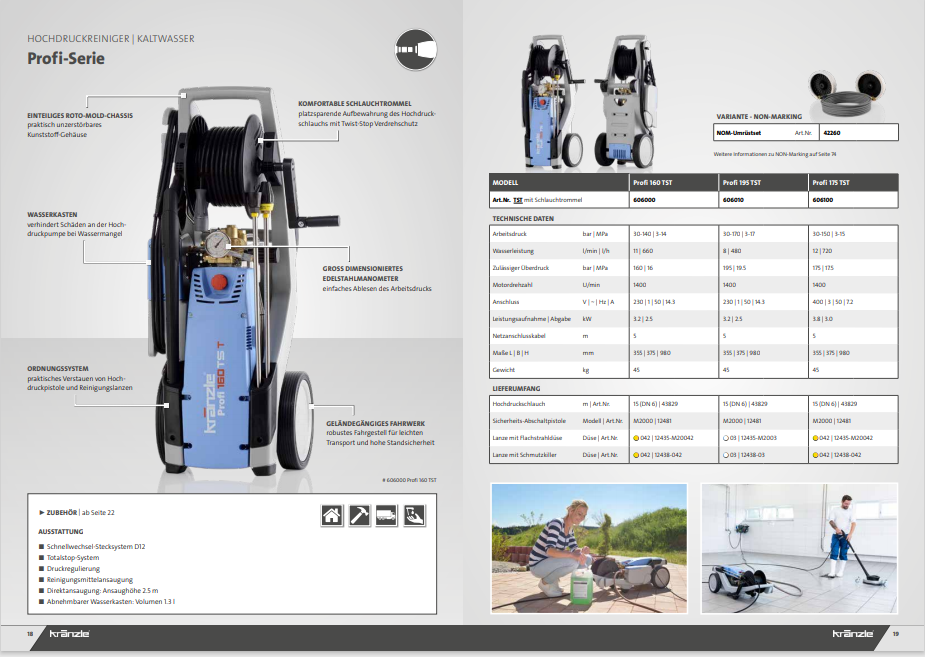The image size is (925, 657).
Task: Click the photo of woman with green canister
Action: (x=589, y=548)
